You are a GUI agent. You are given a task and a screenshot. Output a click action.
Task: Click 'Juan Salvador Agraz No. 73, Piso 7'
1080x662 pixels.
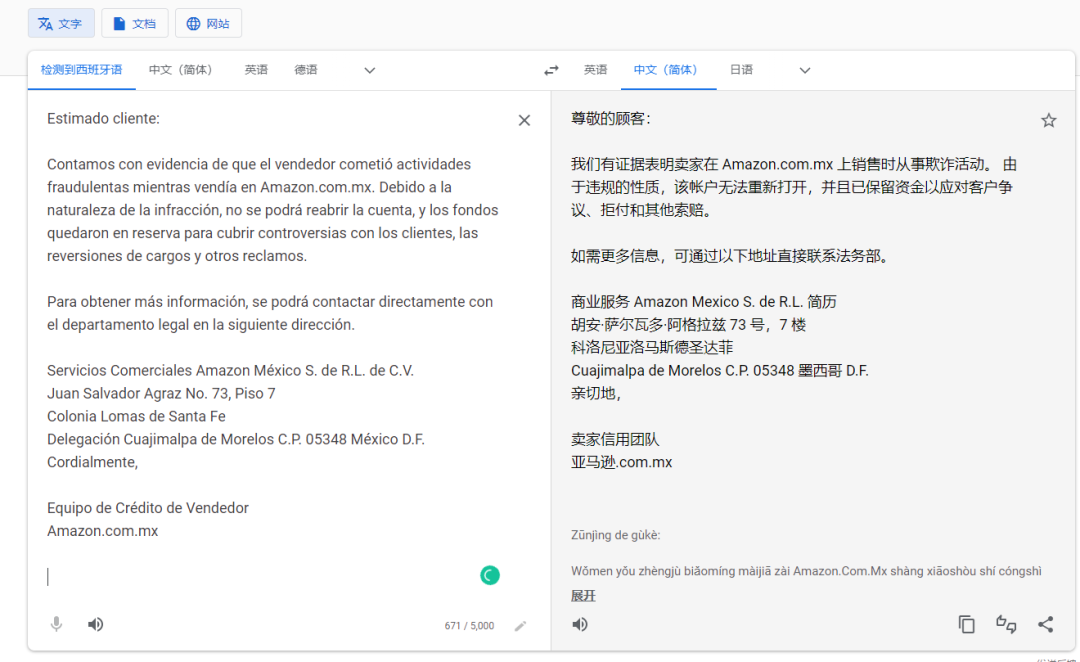point(161,393)
